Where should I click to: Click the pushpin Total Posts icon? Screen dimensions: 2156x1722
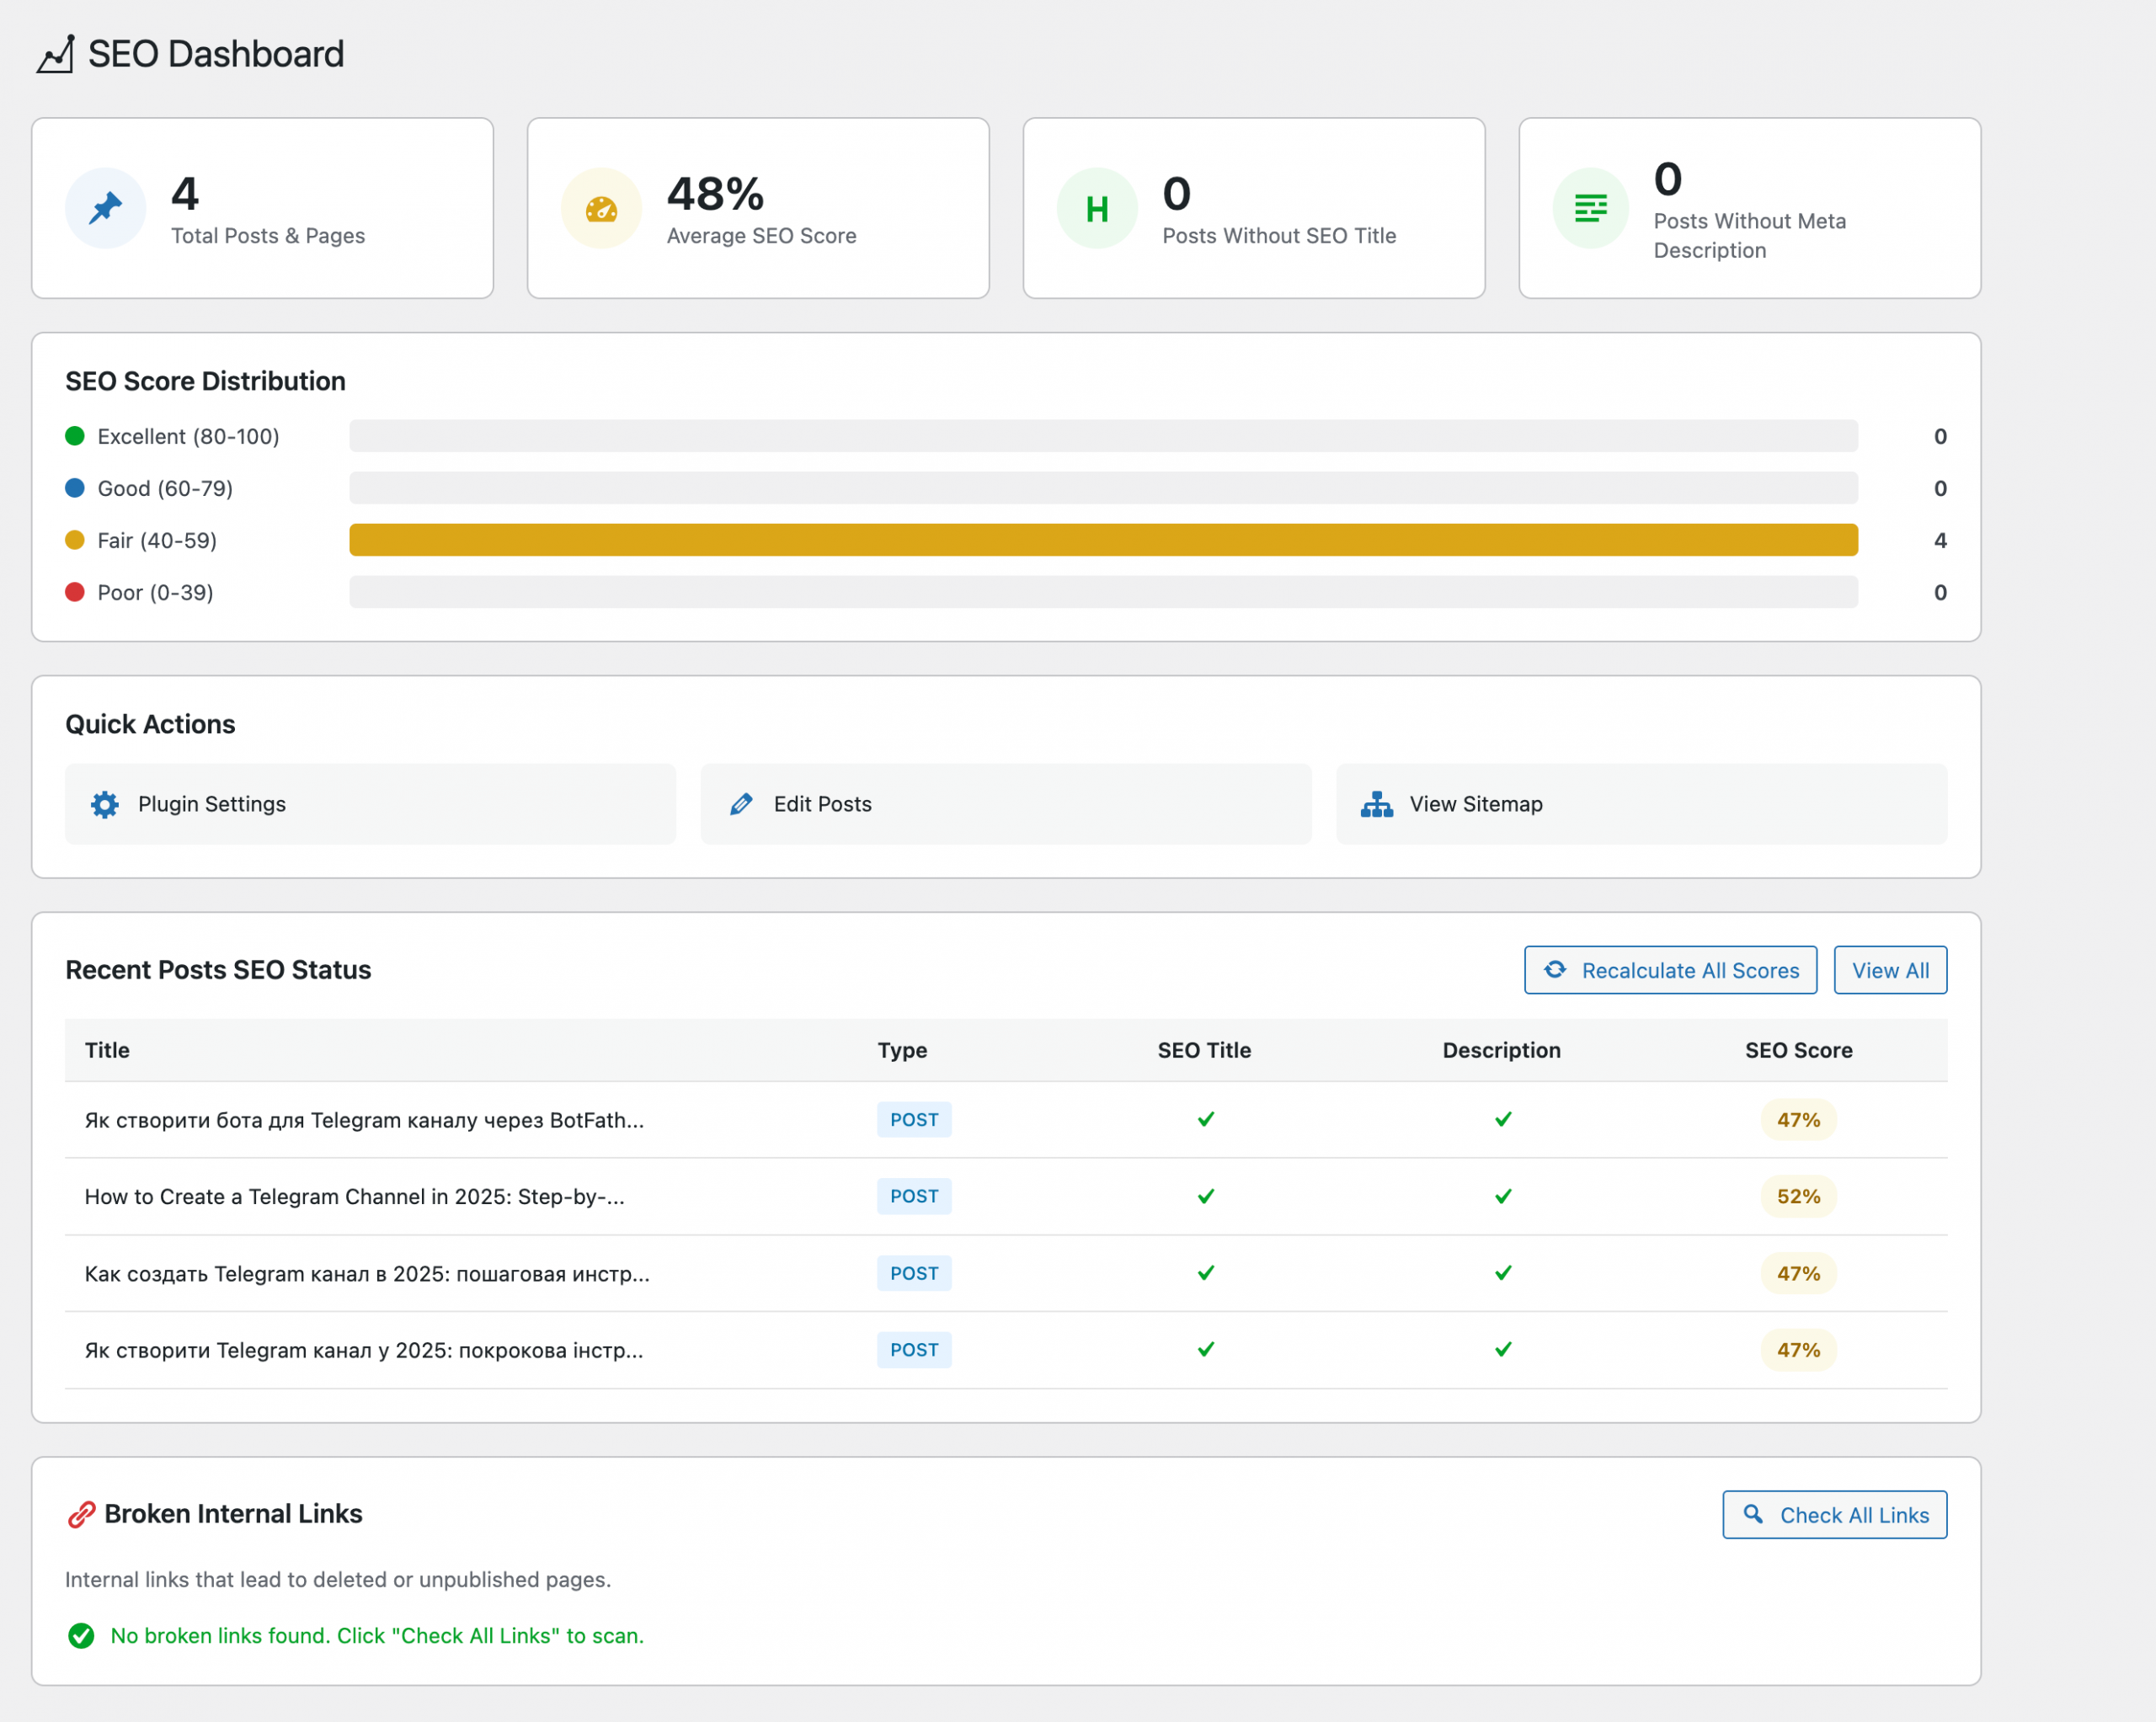pos(105,208)
